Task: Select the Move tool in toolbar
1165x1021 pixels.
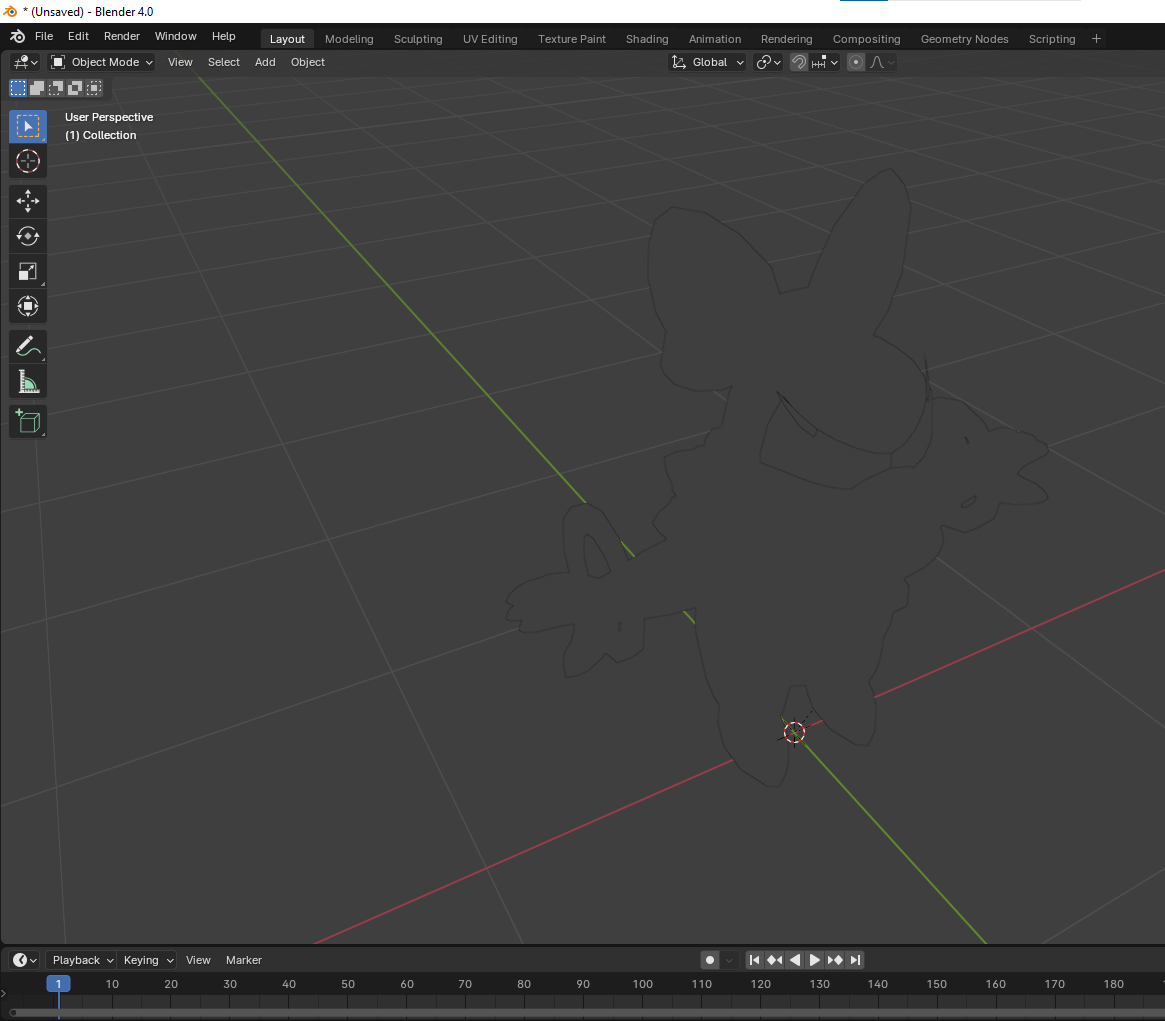Action: pyautogui.click(x=28, y=201)
